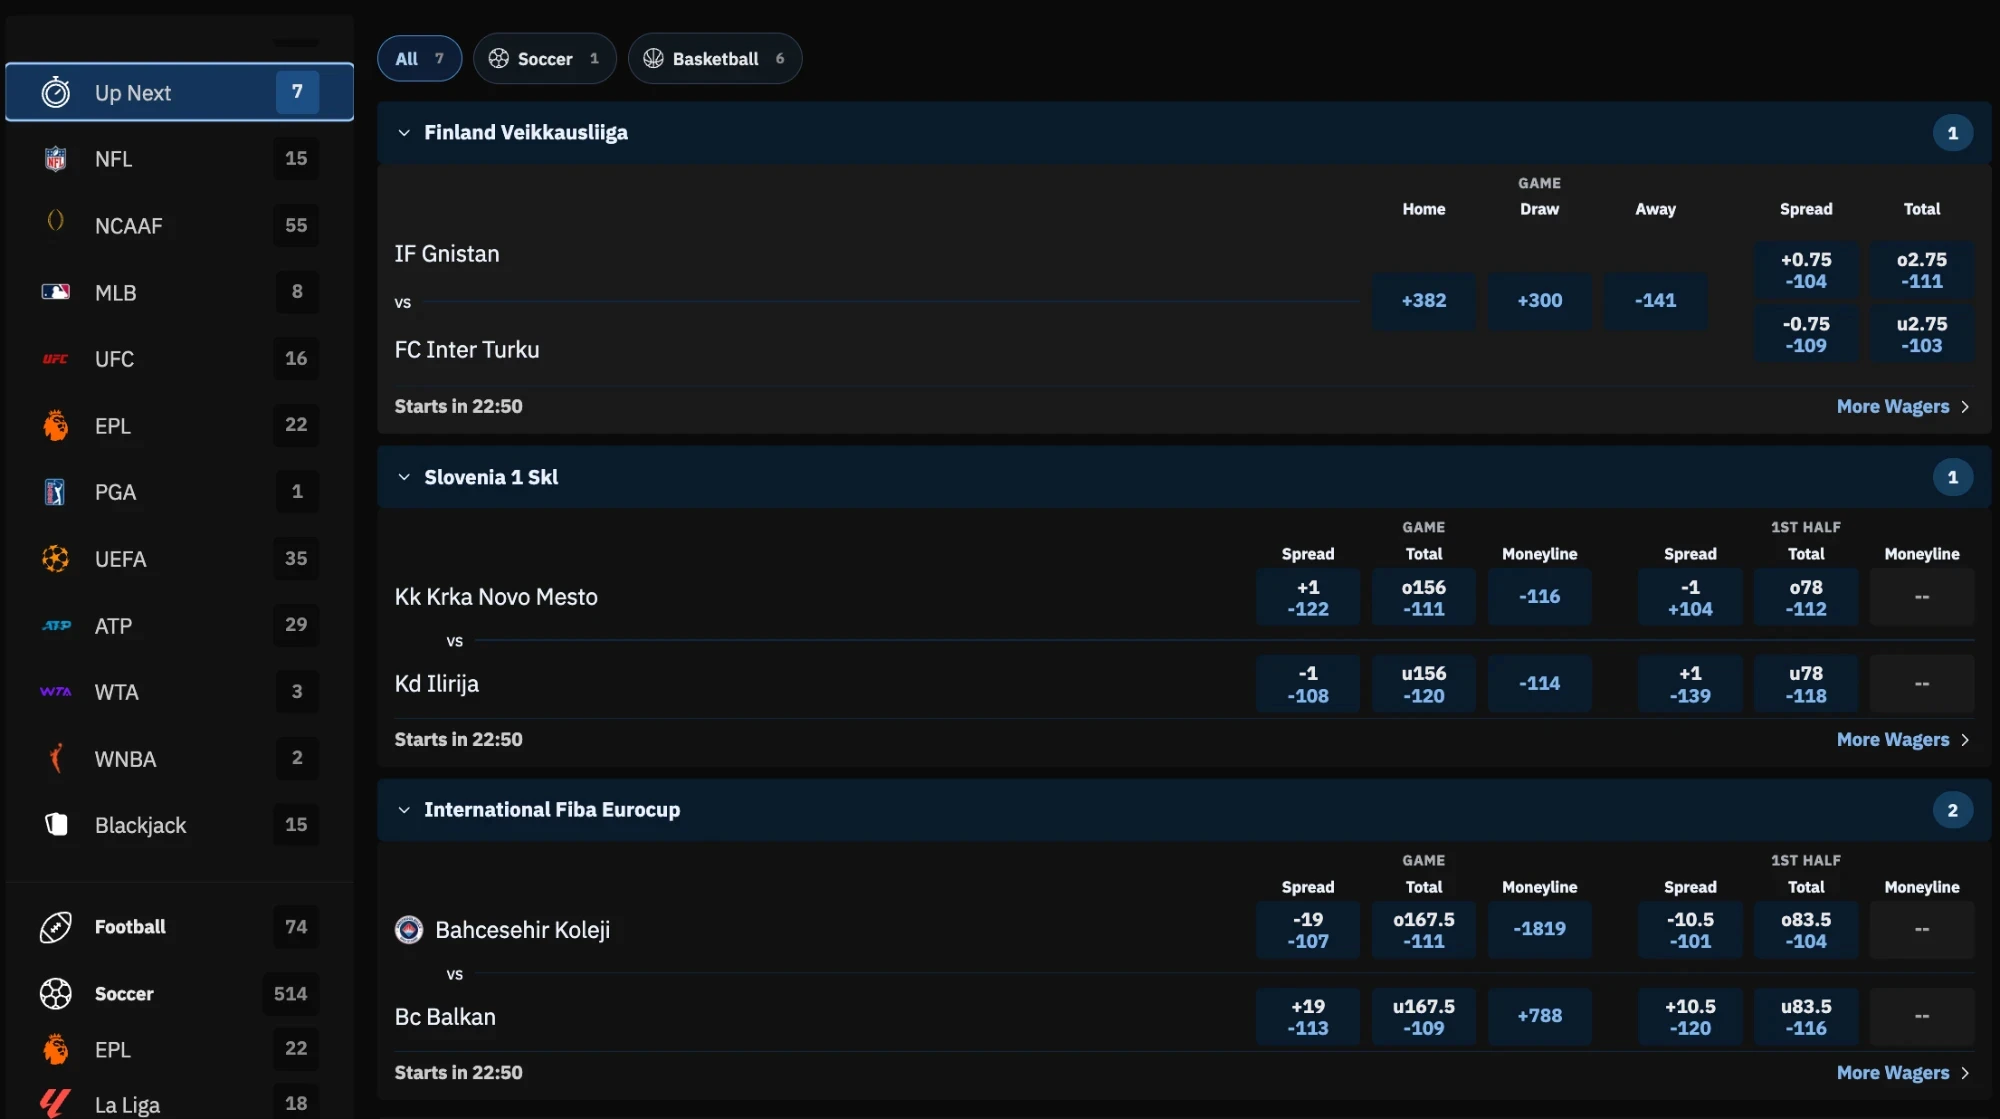Open More Wagers for IF Gnistan match
The image size is (2000, 1119).
click(1903, 406)
